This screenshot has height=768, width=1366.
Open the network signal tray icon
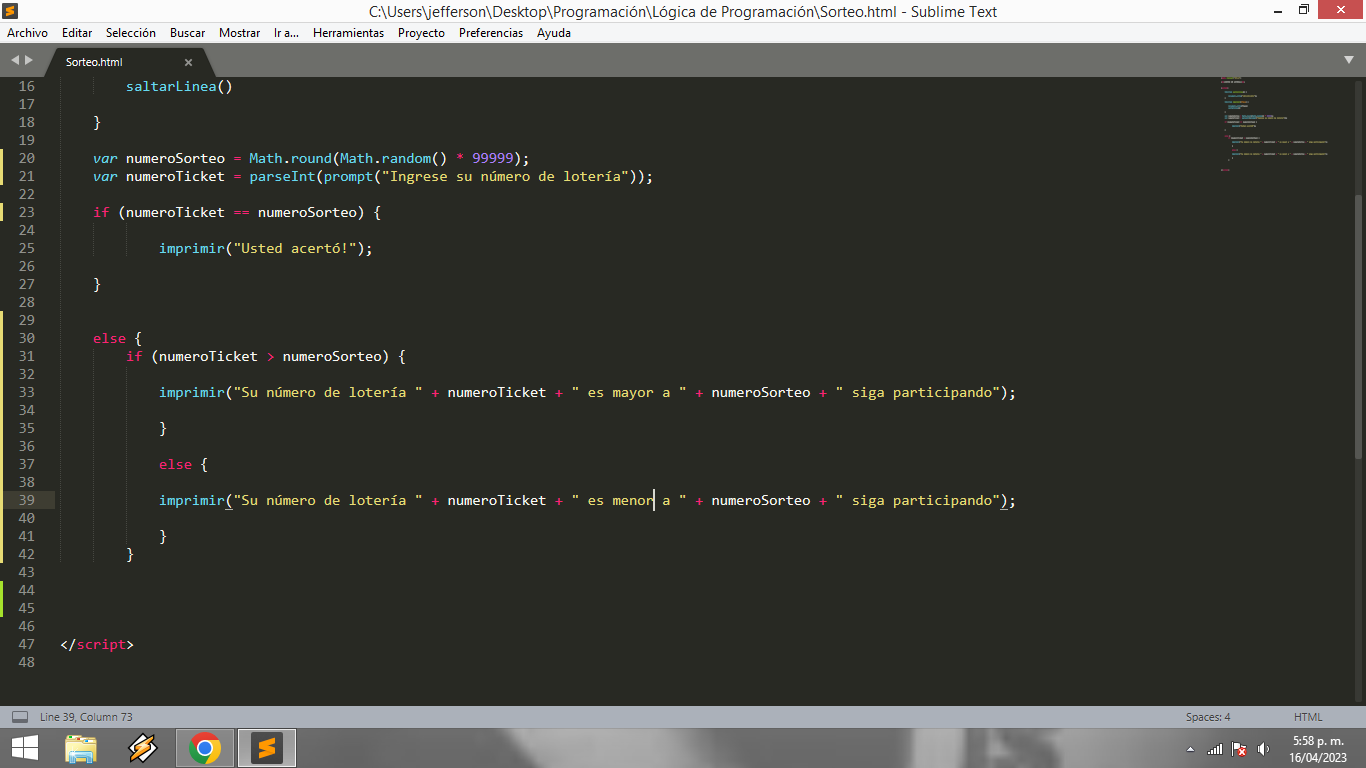pyautogui.click(x=1215, y=749)
